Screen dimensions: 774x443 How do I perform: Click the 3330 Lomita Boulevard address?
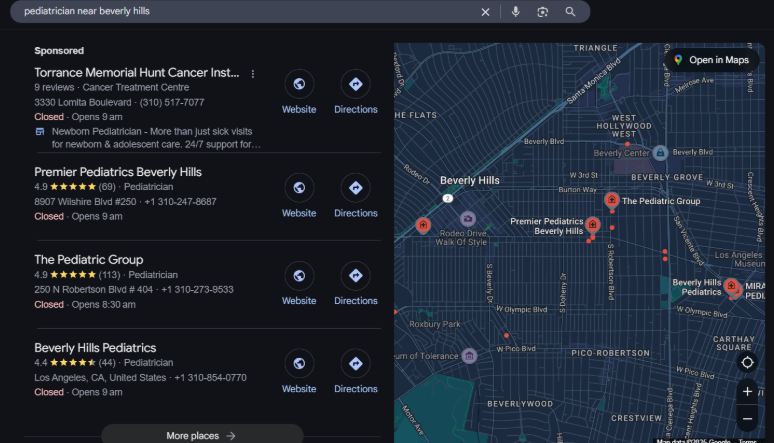point(82,102)
